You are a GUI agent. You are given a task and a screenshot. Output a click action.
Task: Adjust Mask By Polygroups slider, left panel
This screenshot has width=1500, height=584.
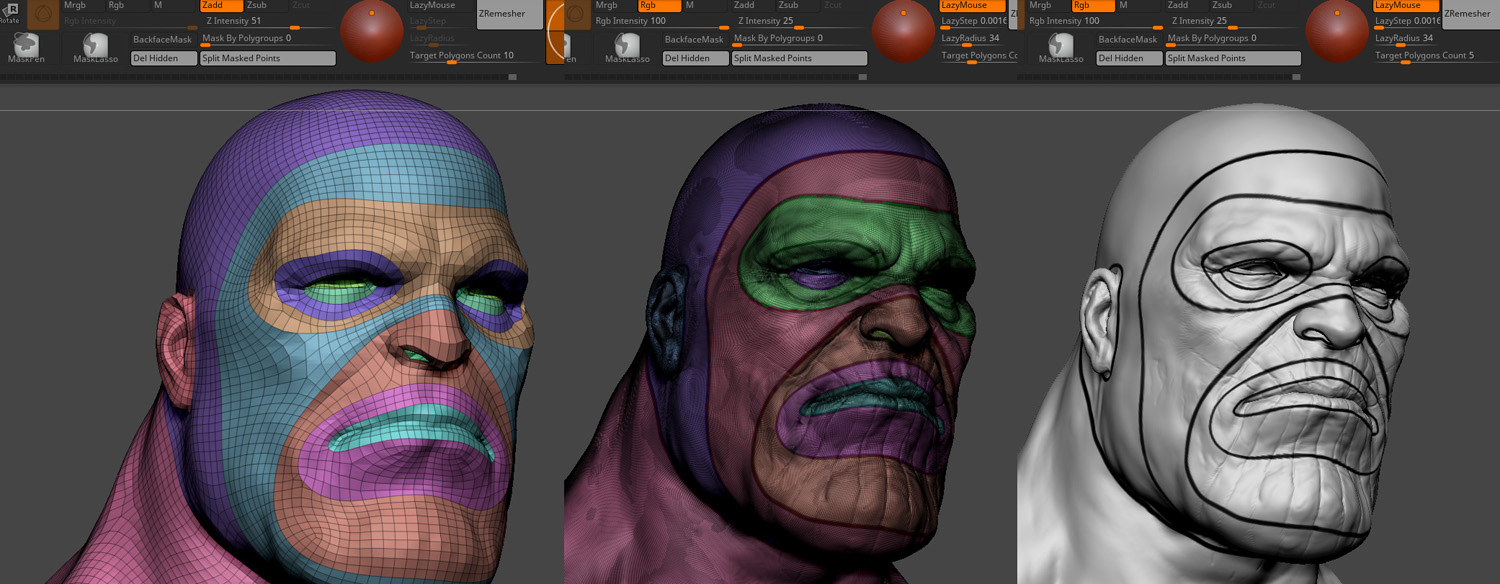[x=268, y=39]
